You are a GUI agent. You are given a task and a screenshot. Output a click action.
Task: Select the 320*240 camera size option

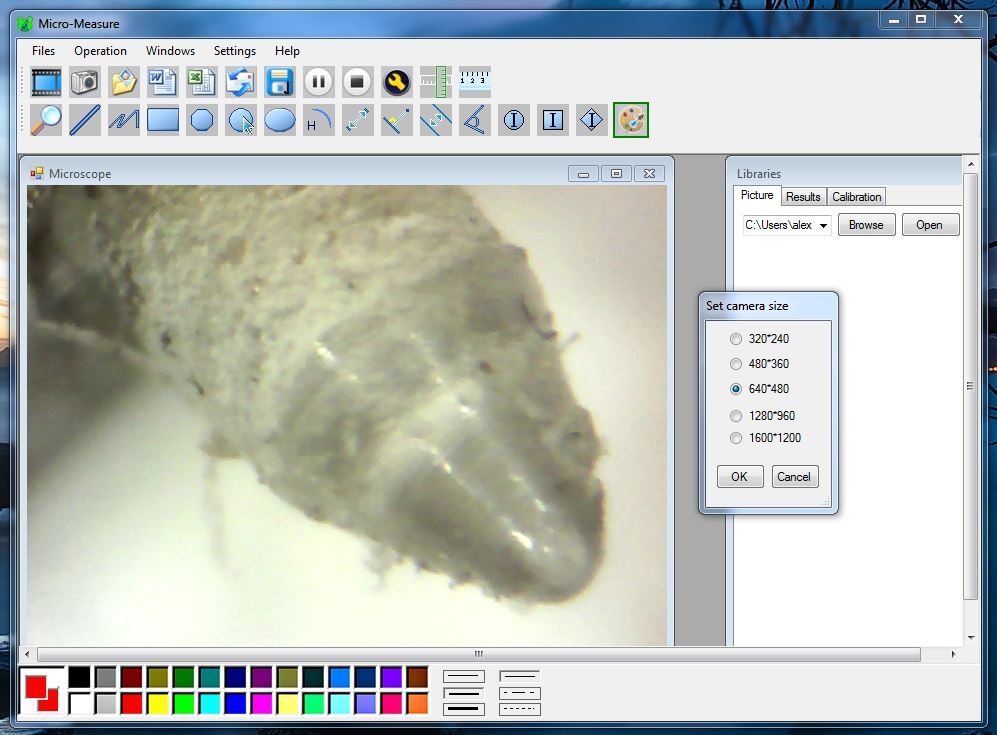(x=737, y=339)
